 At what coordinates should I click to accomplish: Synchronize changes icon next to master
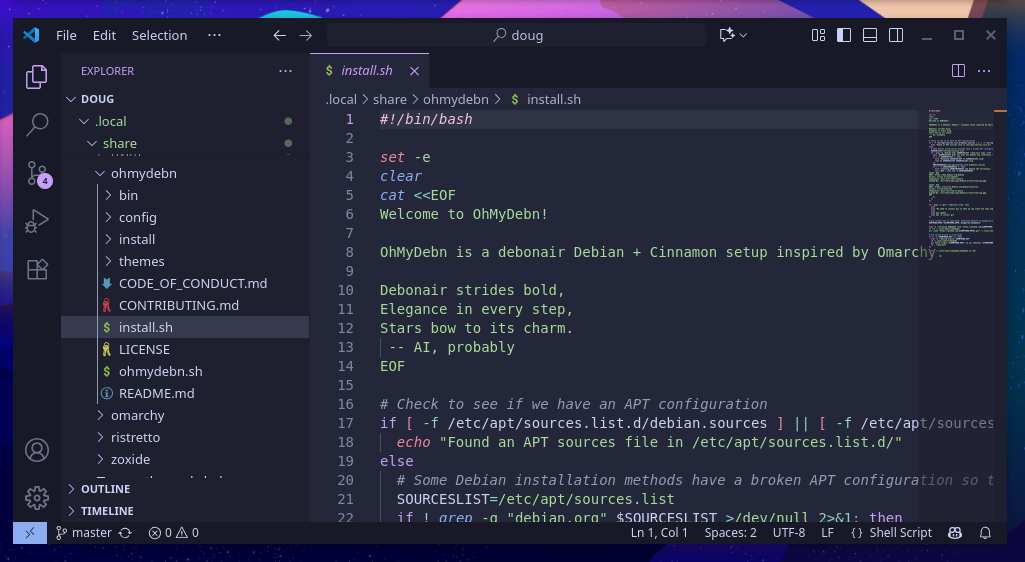[126, 533]
